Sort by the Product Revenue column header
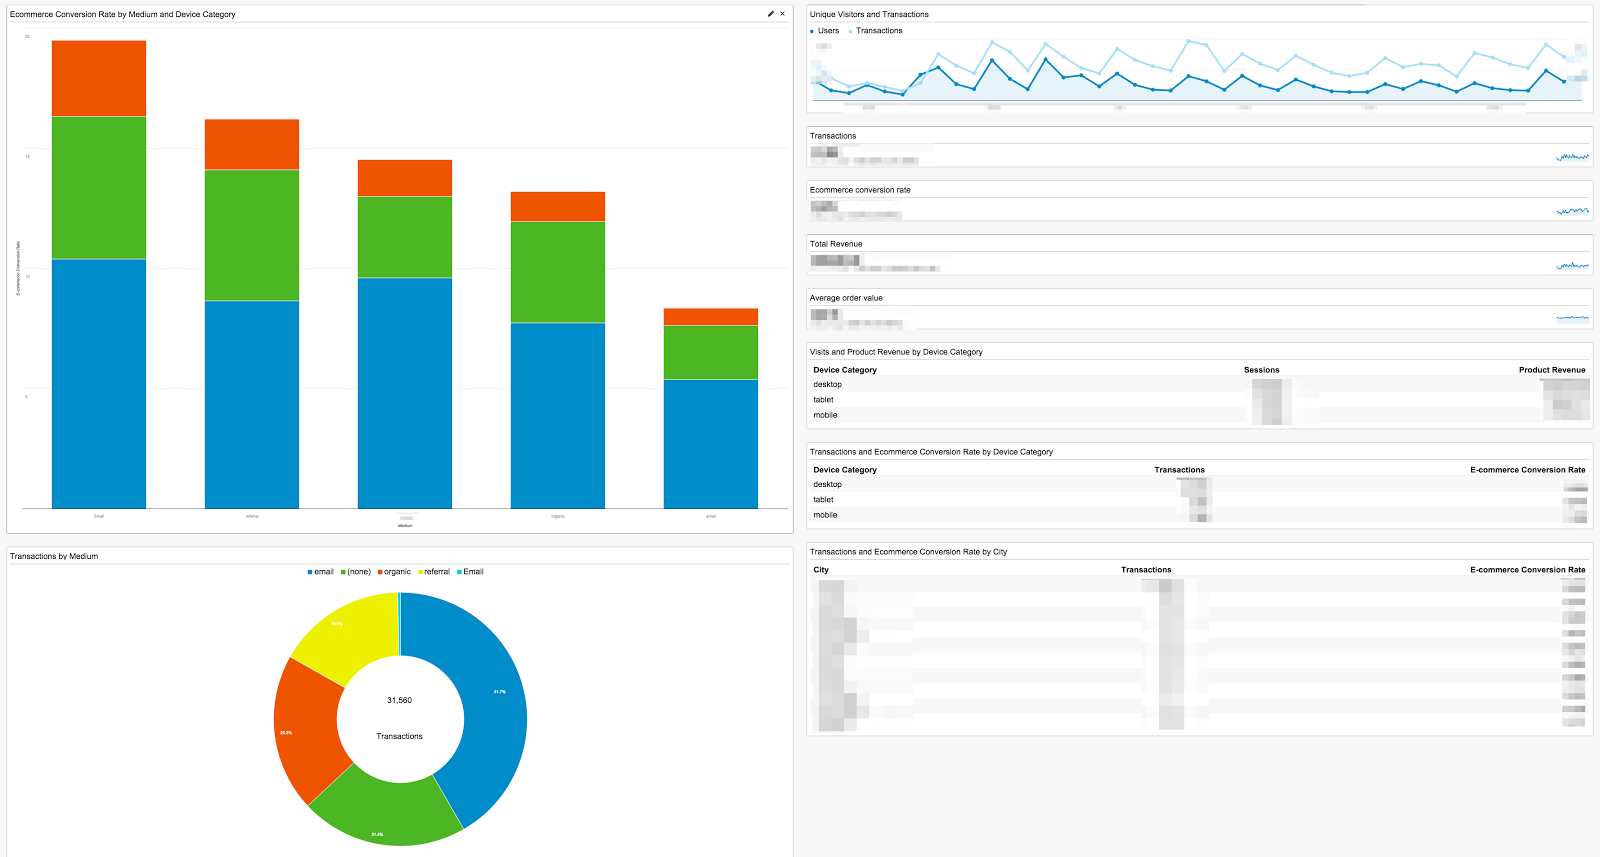 point(1552,370)
